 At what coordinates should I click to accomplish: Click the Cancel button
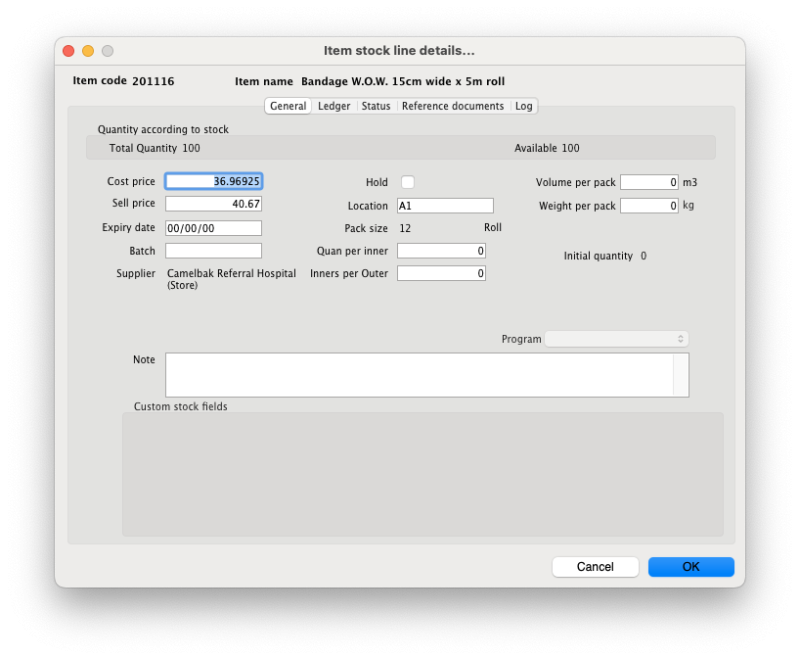[595, 567]
